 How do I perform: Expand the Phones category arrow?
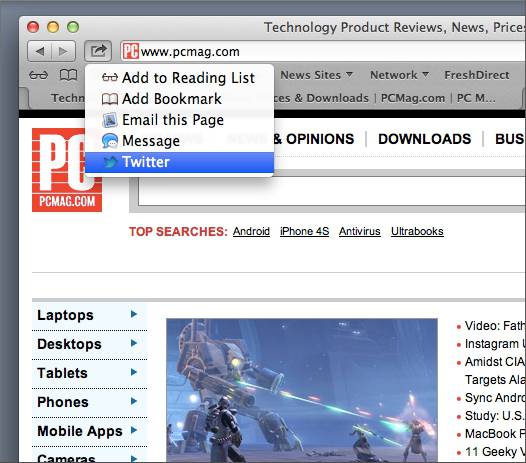[x=134, y=401]
